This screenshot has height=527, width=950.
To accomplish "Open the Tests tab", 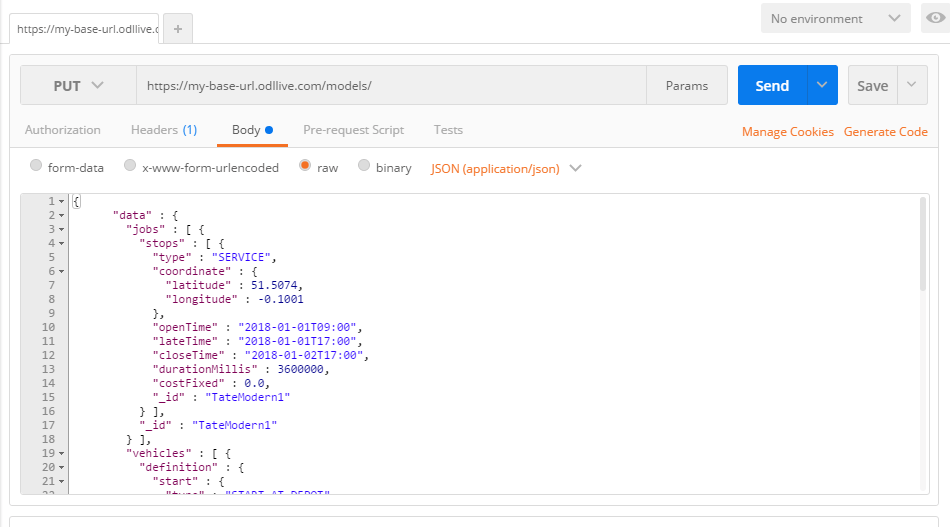I will [x=448, y=130].
